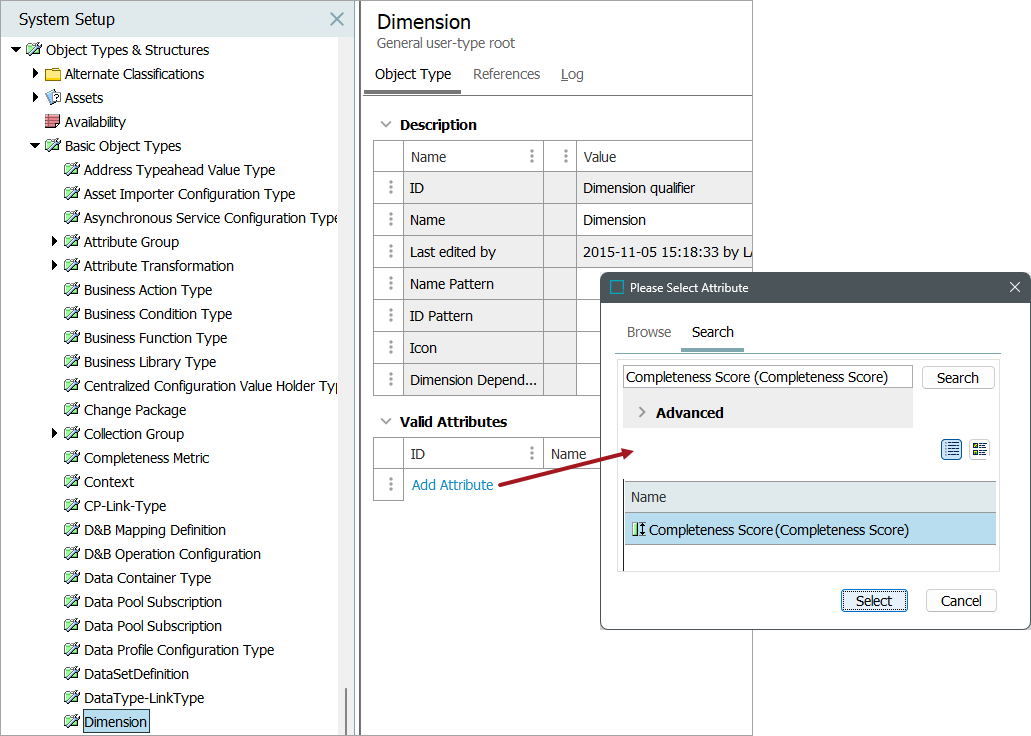The width and height of the screenshot is (1031, 736).
Task: Collapse the Basic Object Types node
Action: (35, 146)
